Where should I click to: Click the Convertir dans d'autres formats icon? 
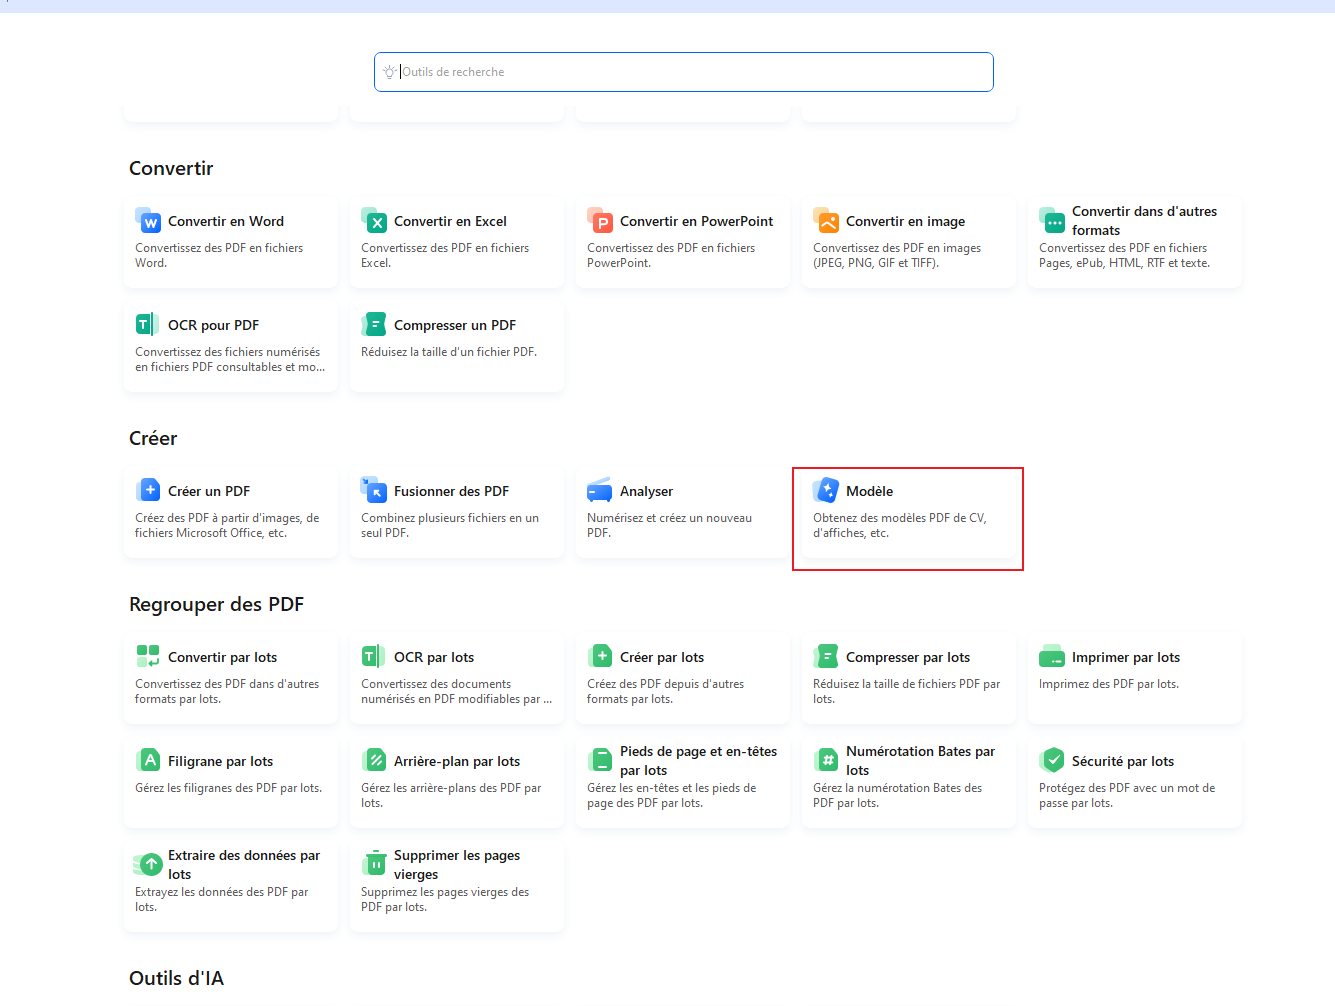1052,220
